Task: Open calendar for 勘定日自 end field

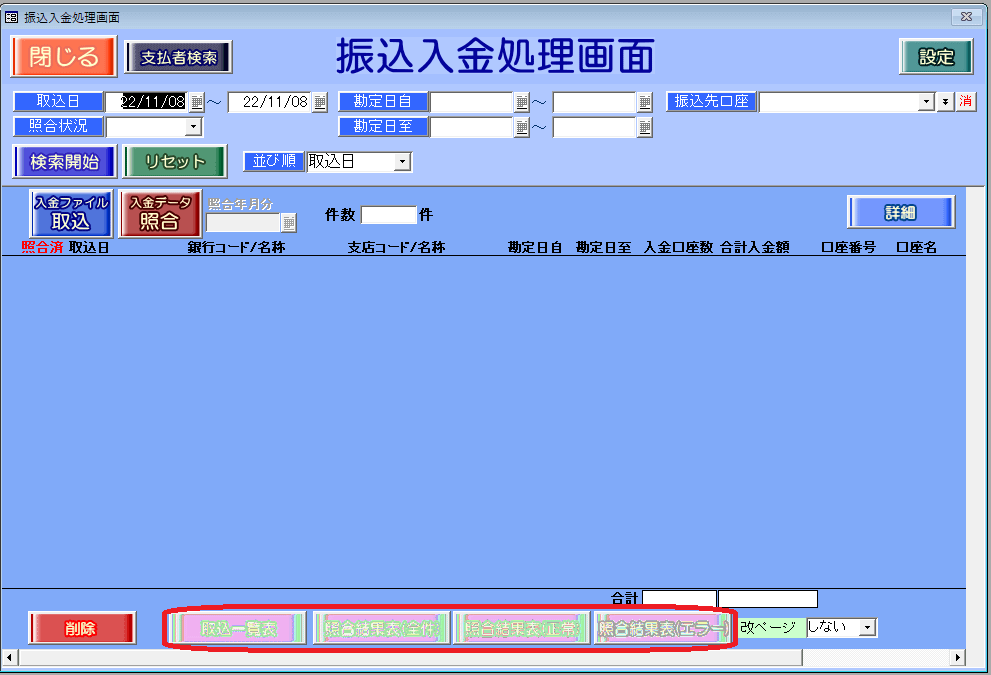Action: click(644, 102)
